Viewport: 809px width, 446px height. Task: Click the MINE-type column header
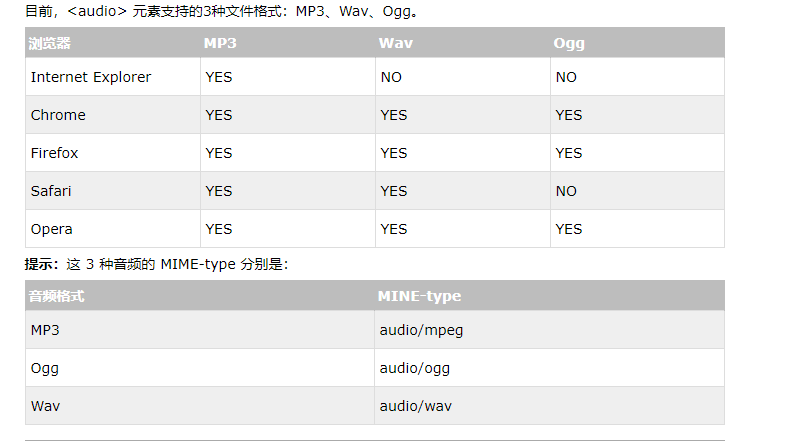(x=419, y=296)
